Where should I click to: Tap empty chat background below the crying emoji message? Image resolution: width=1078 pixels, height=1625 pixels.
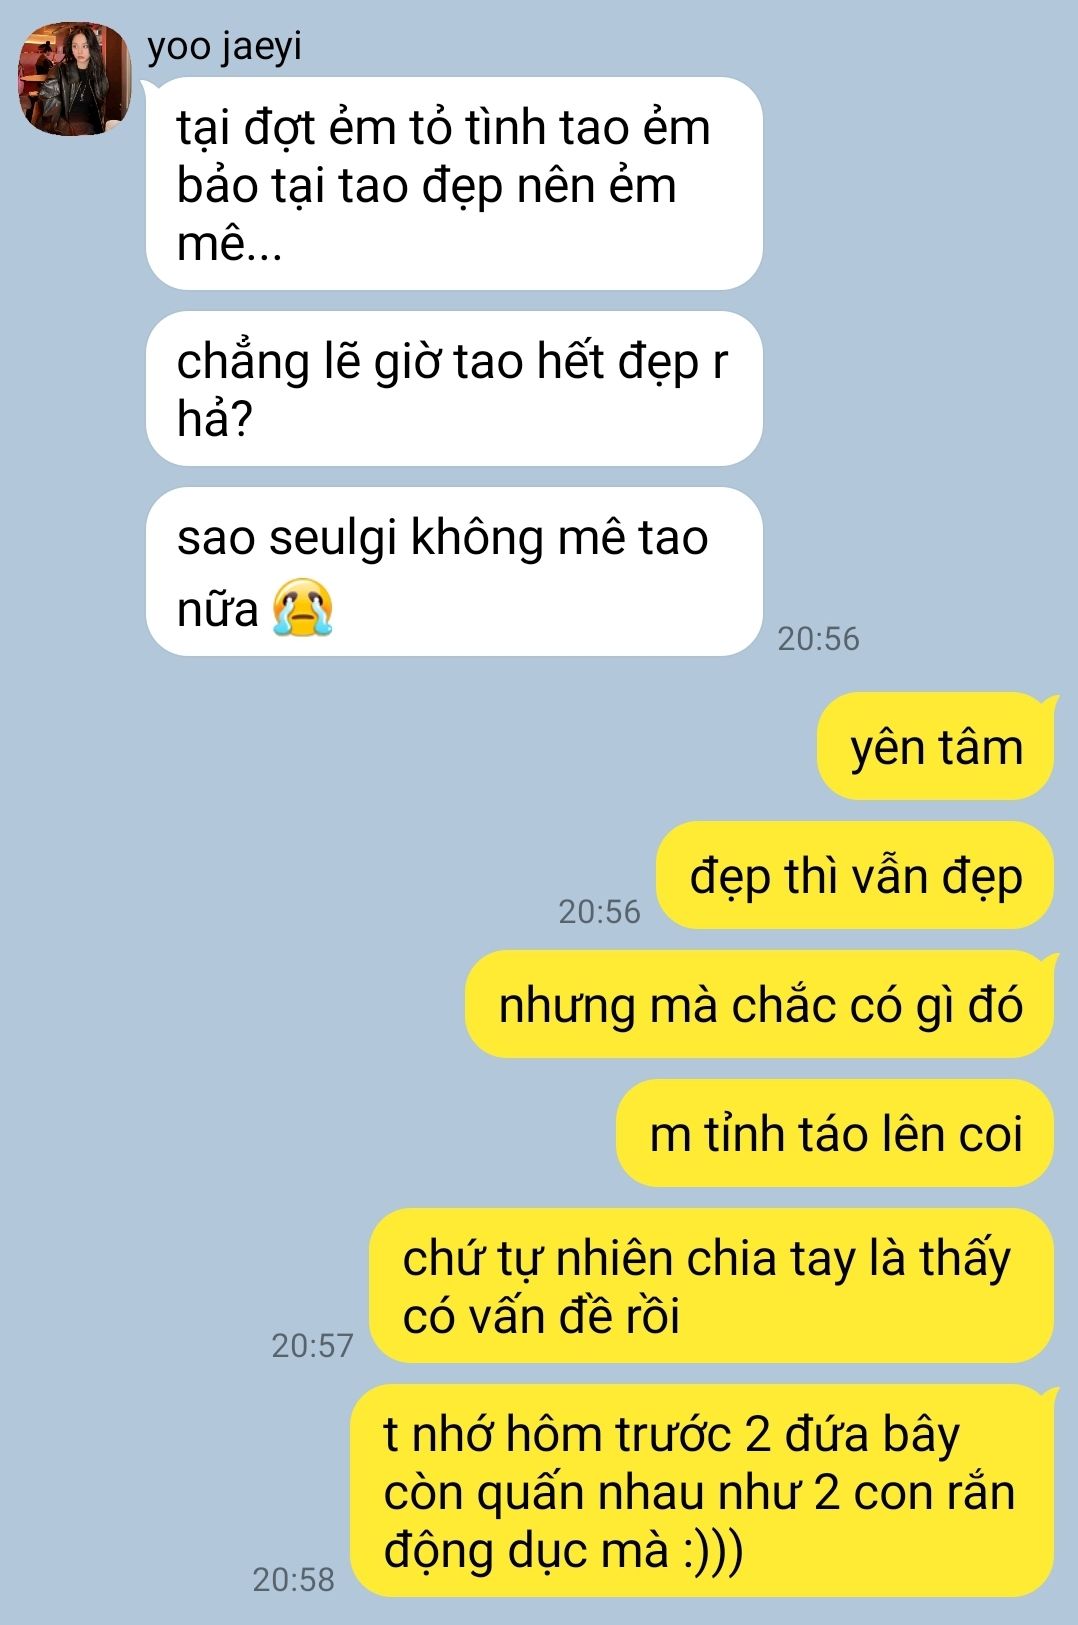400,760
